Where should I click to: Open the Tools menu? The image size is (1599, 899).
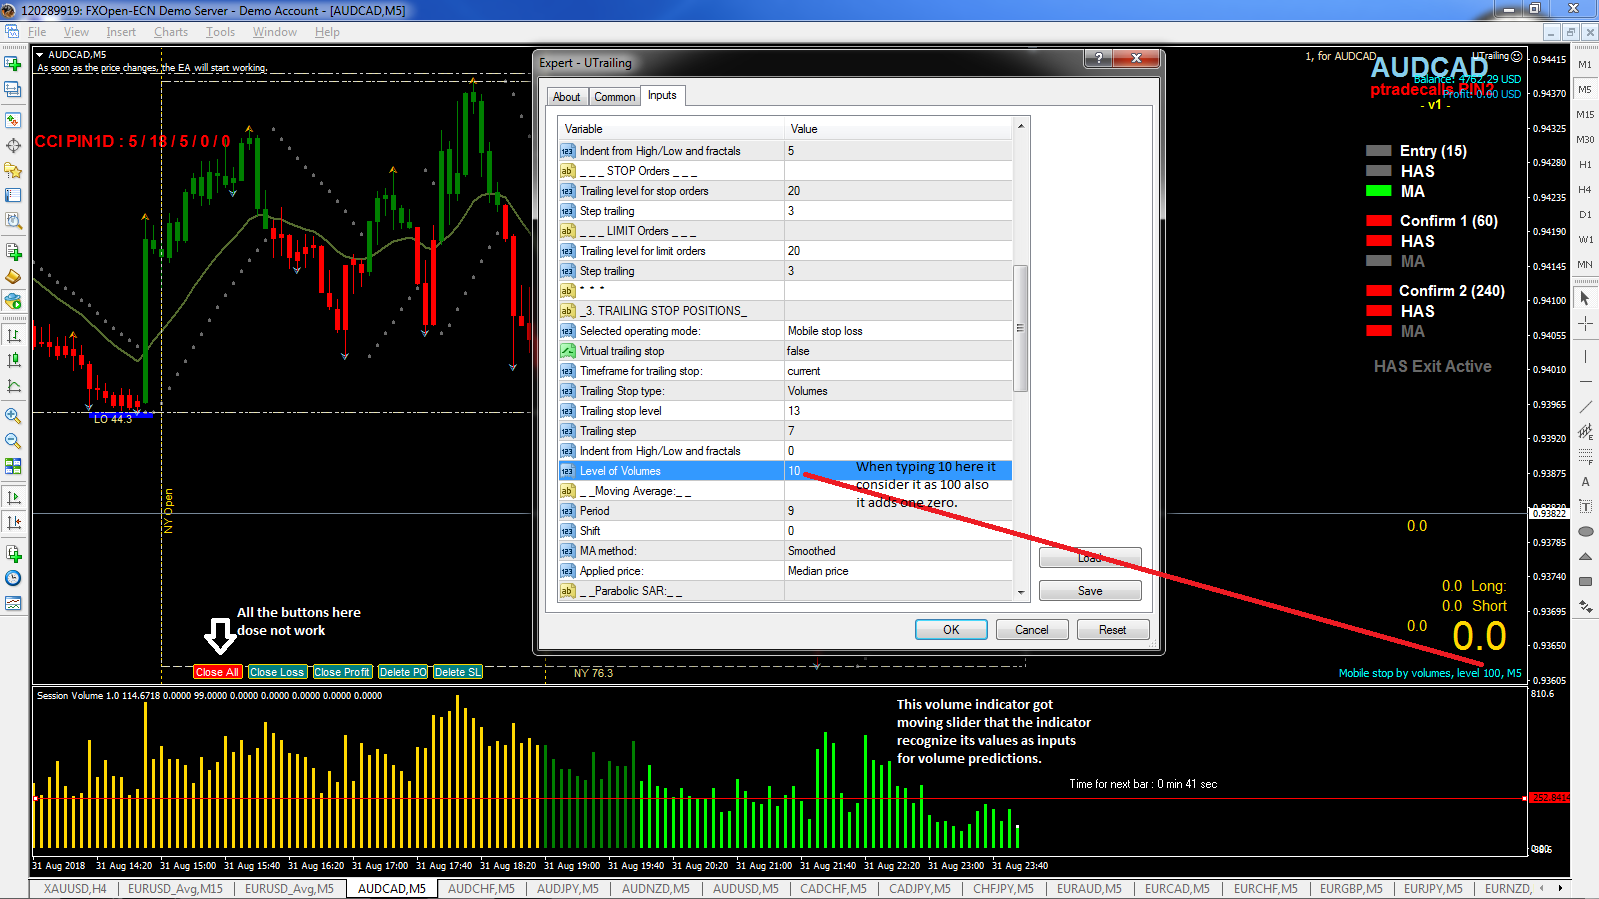[220, 32]
